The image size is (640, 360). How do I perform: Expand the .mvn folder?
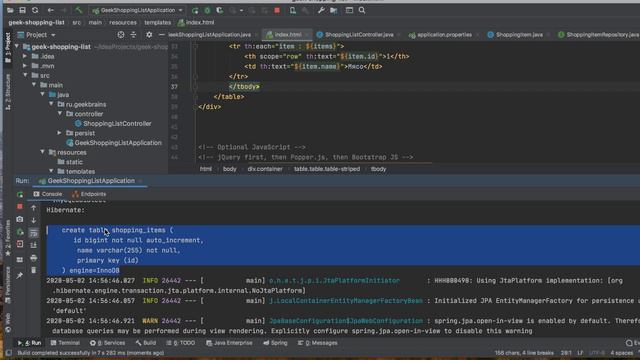coord(25,66)
